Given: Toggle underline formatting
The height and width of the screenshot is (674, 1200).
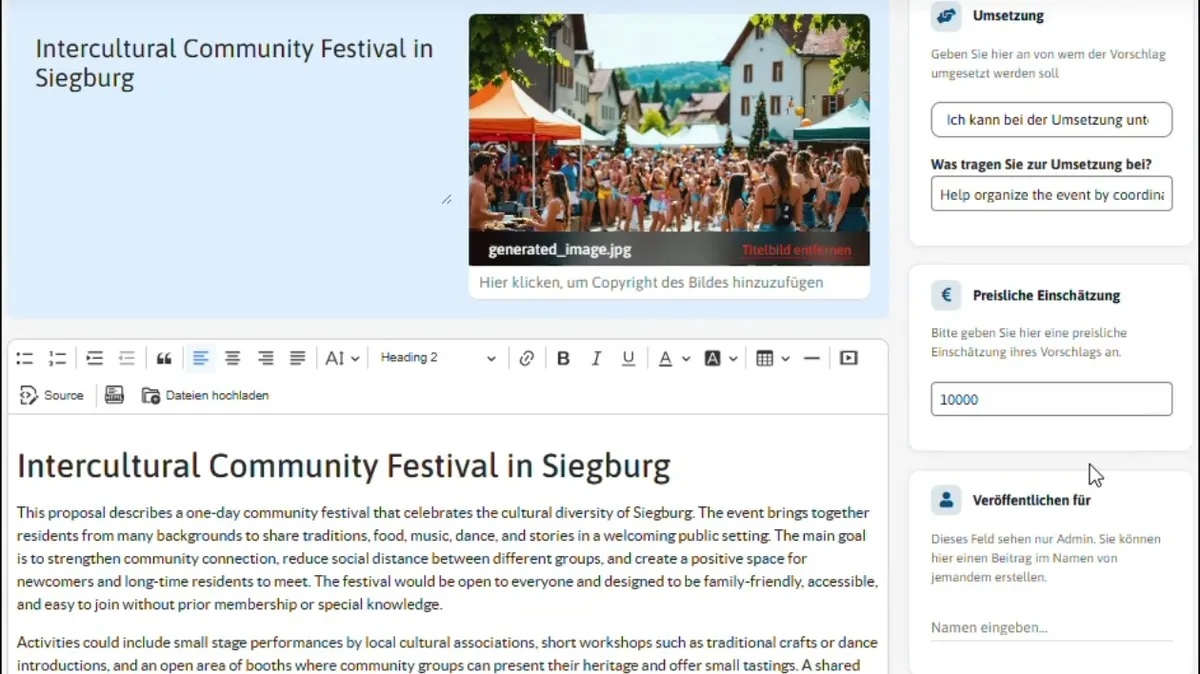Looking at the screenshot, I should [628, 358].
